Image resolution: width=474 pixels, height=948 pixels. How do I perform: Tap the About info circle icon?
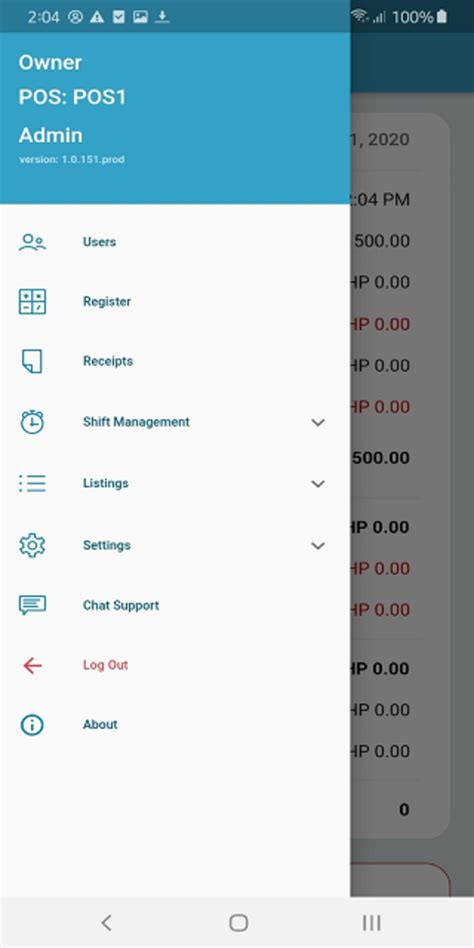32,724
